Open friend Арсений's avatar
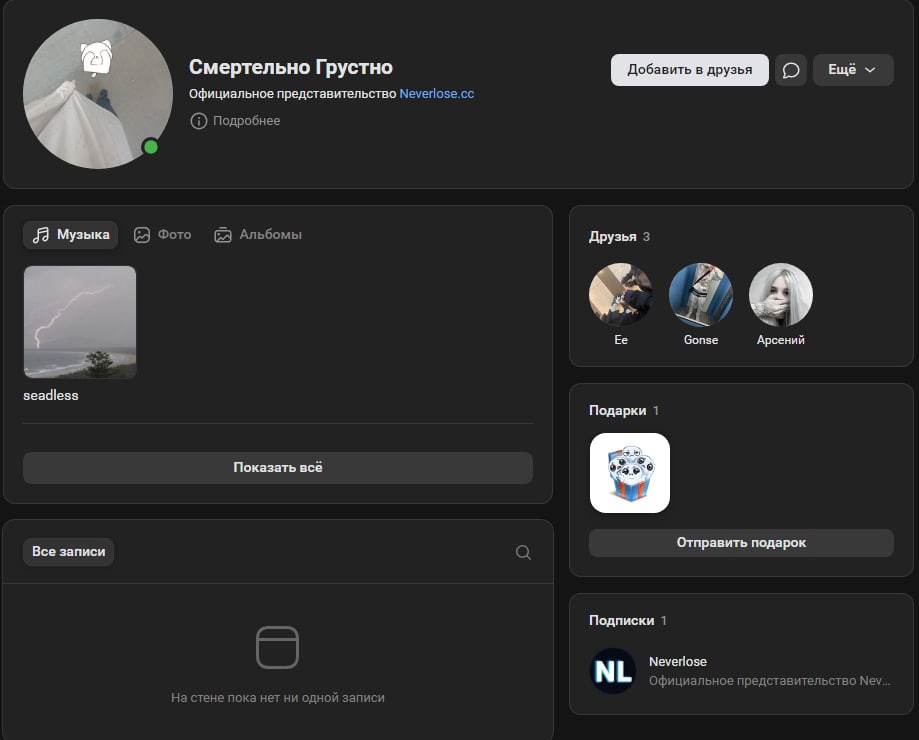 click(780, 295)
